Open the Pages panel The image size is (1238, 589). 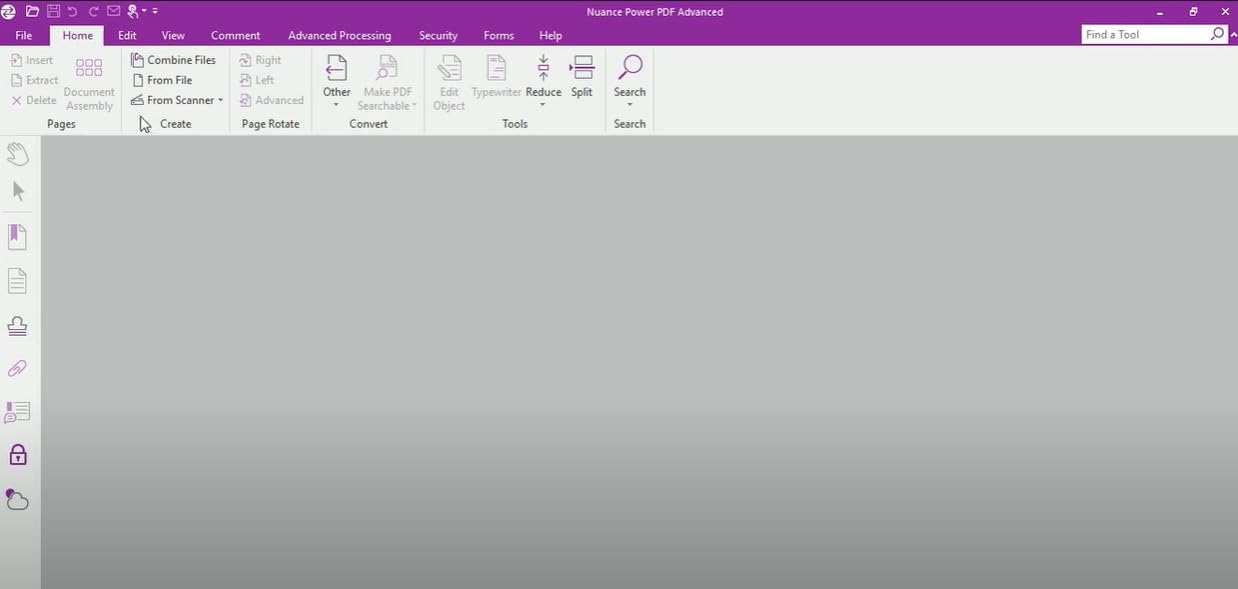(x=17, y=281)
